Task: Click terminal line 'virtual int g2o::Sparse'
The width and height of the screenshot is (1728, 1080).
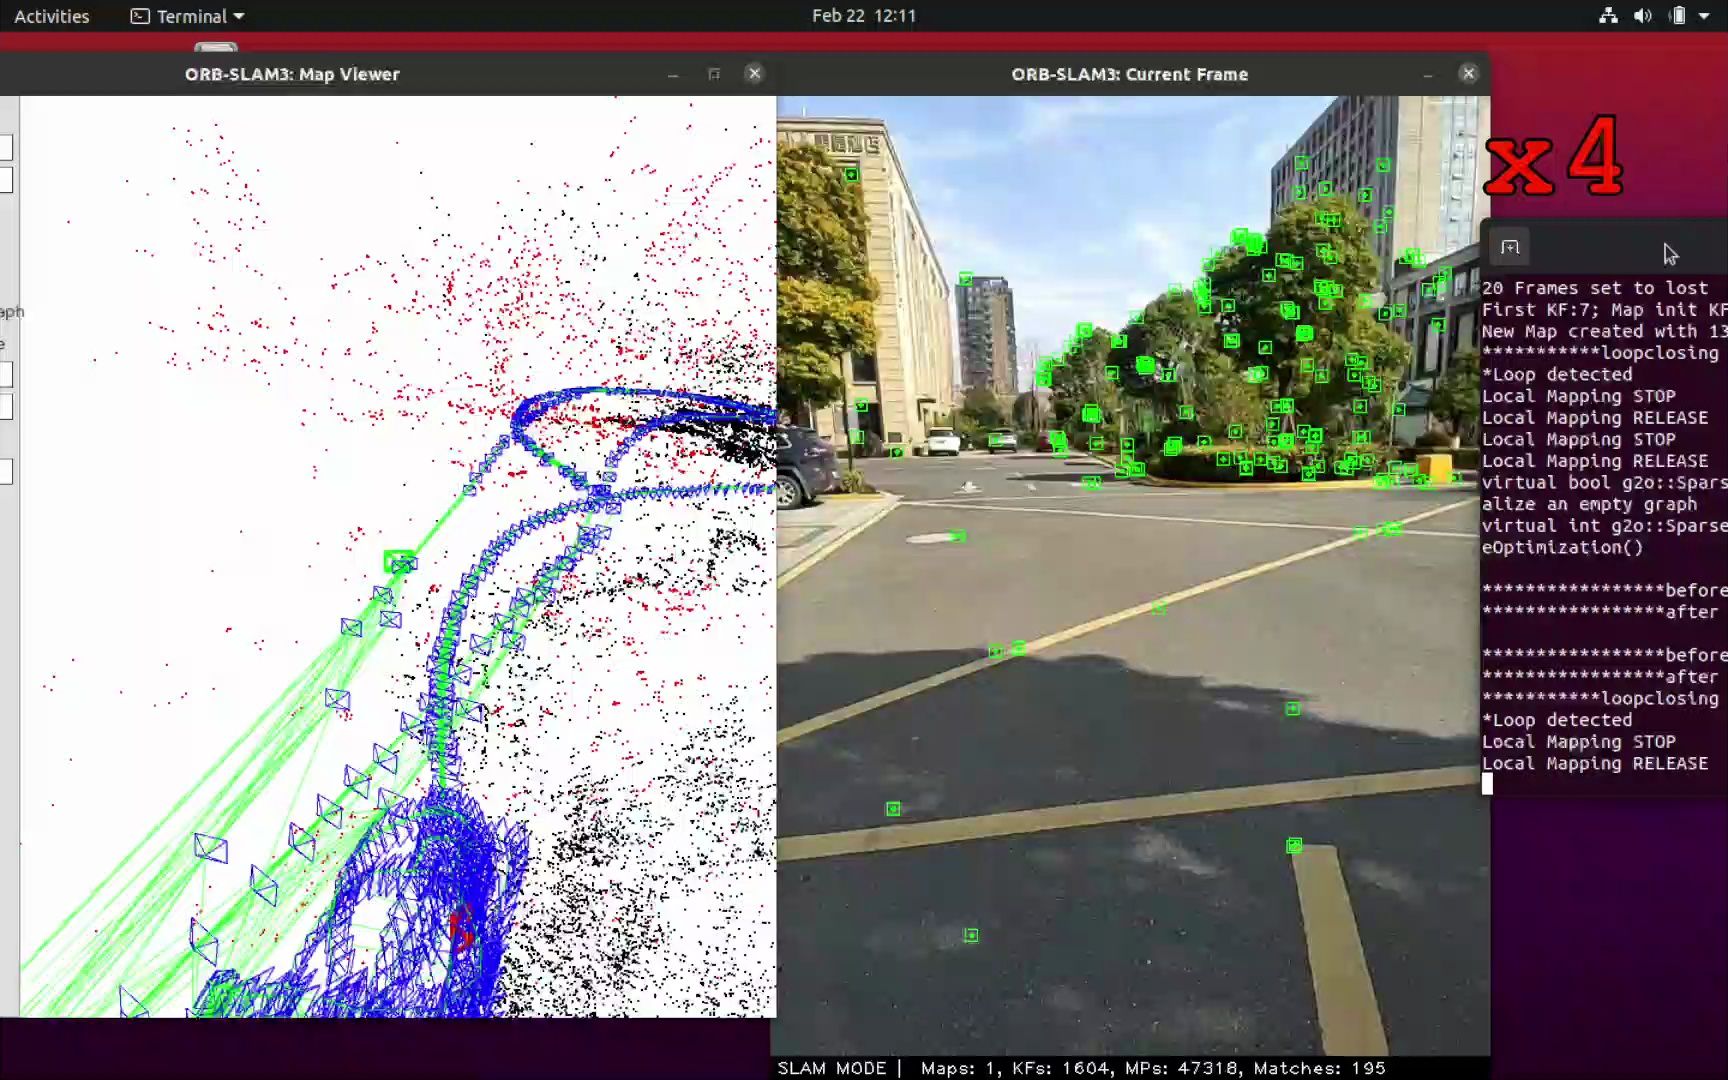Action: pyautogui.click(x=1604, y=526)
